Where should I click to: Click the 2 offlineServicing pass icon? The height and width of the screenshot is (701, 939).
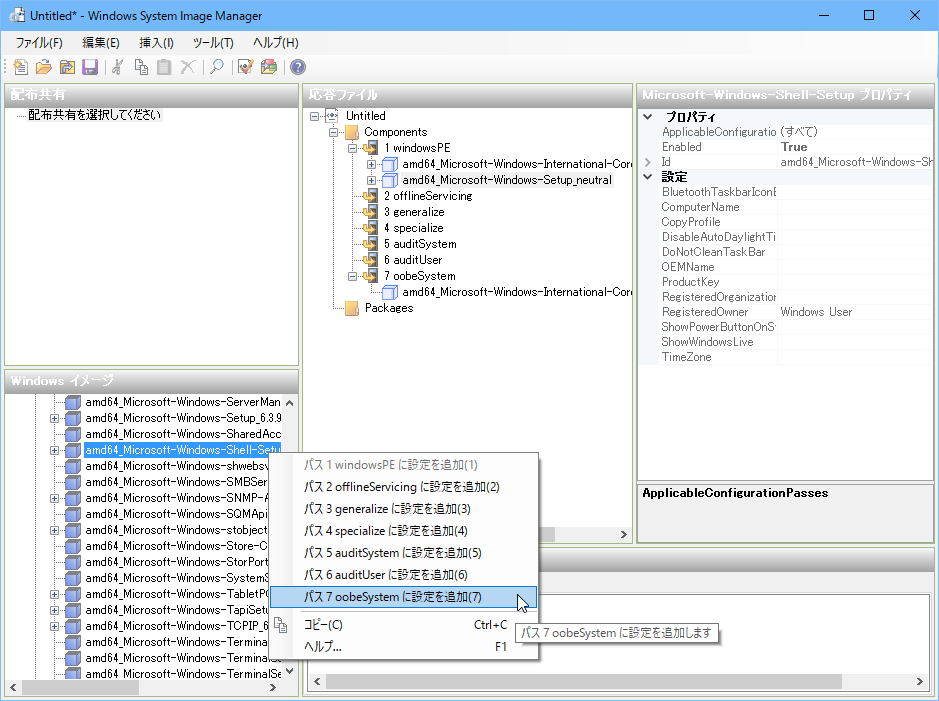(x=371, y=196)
